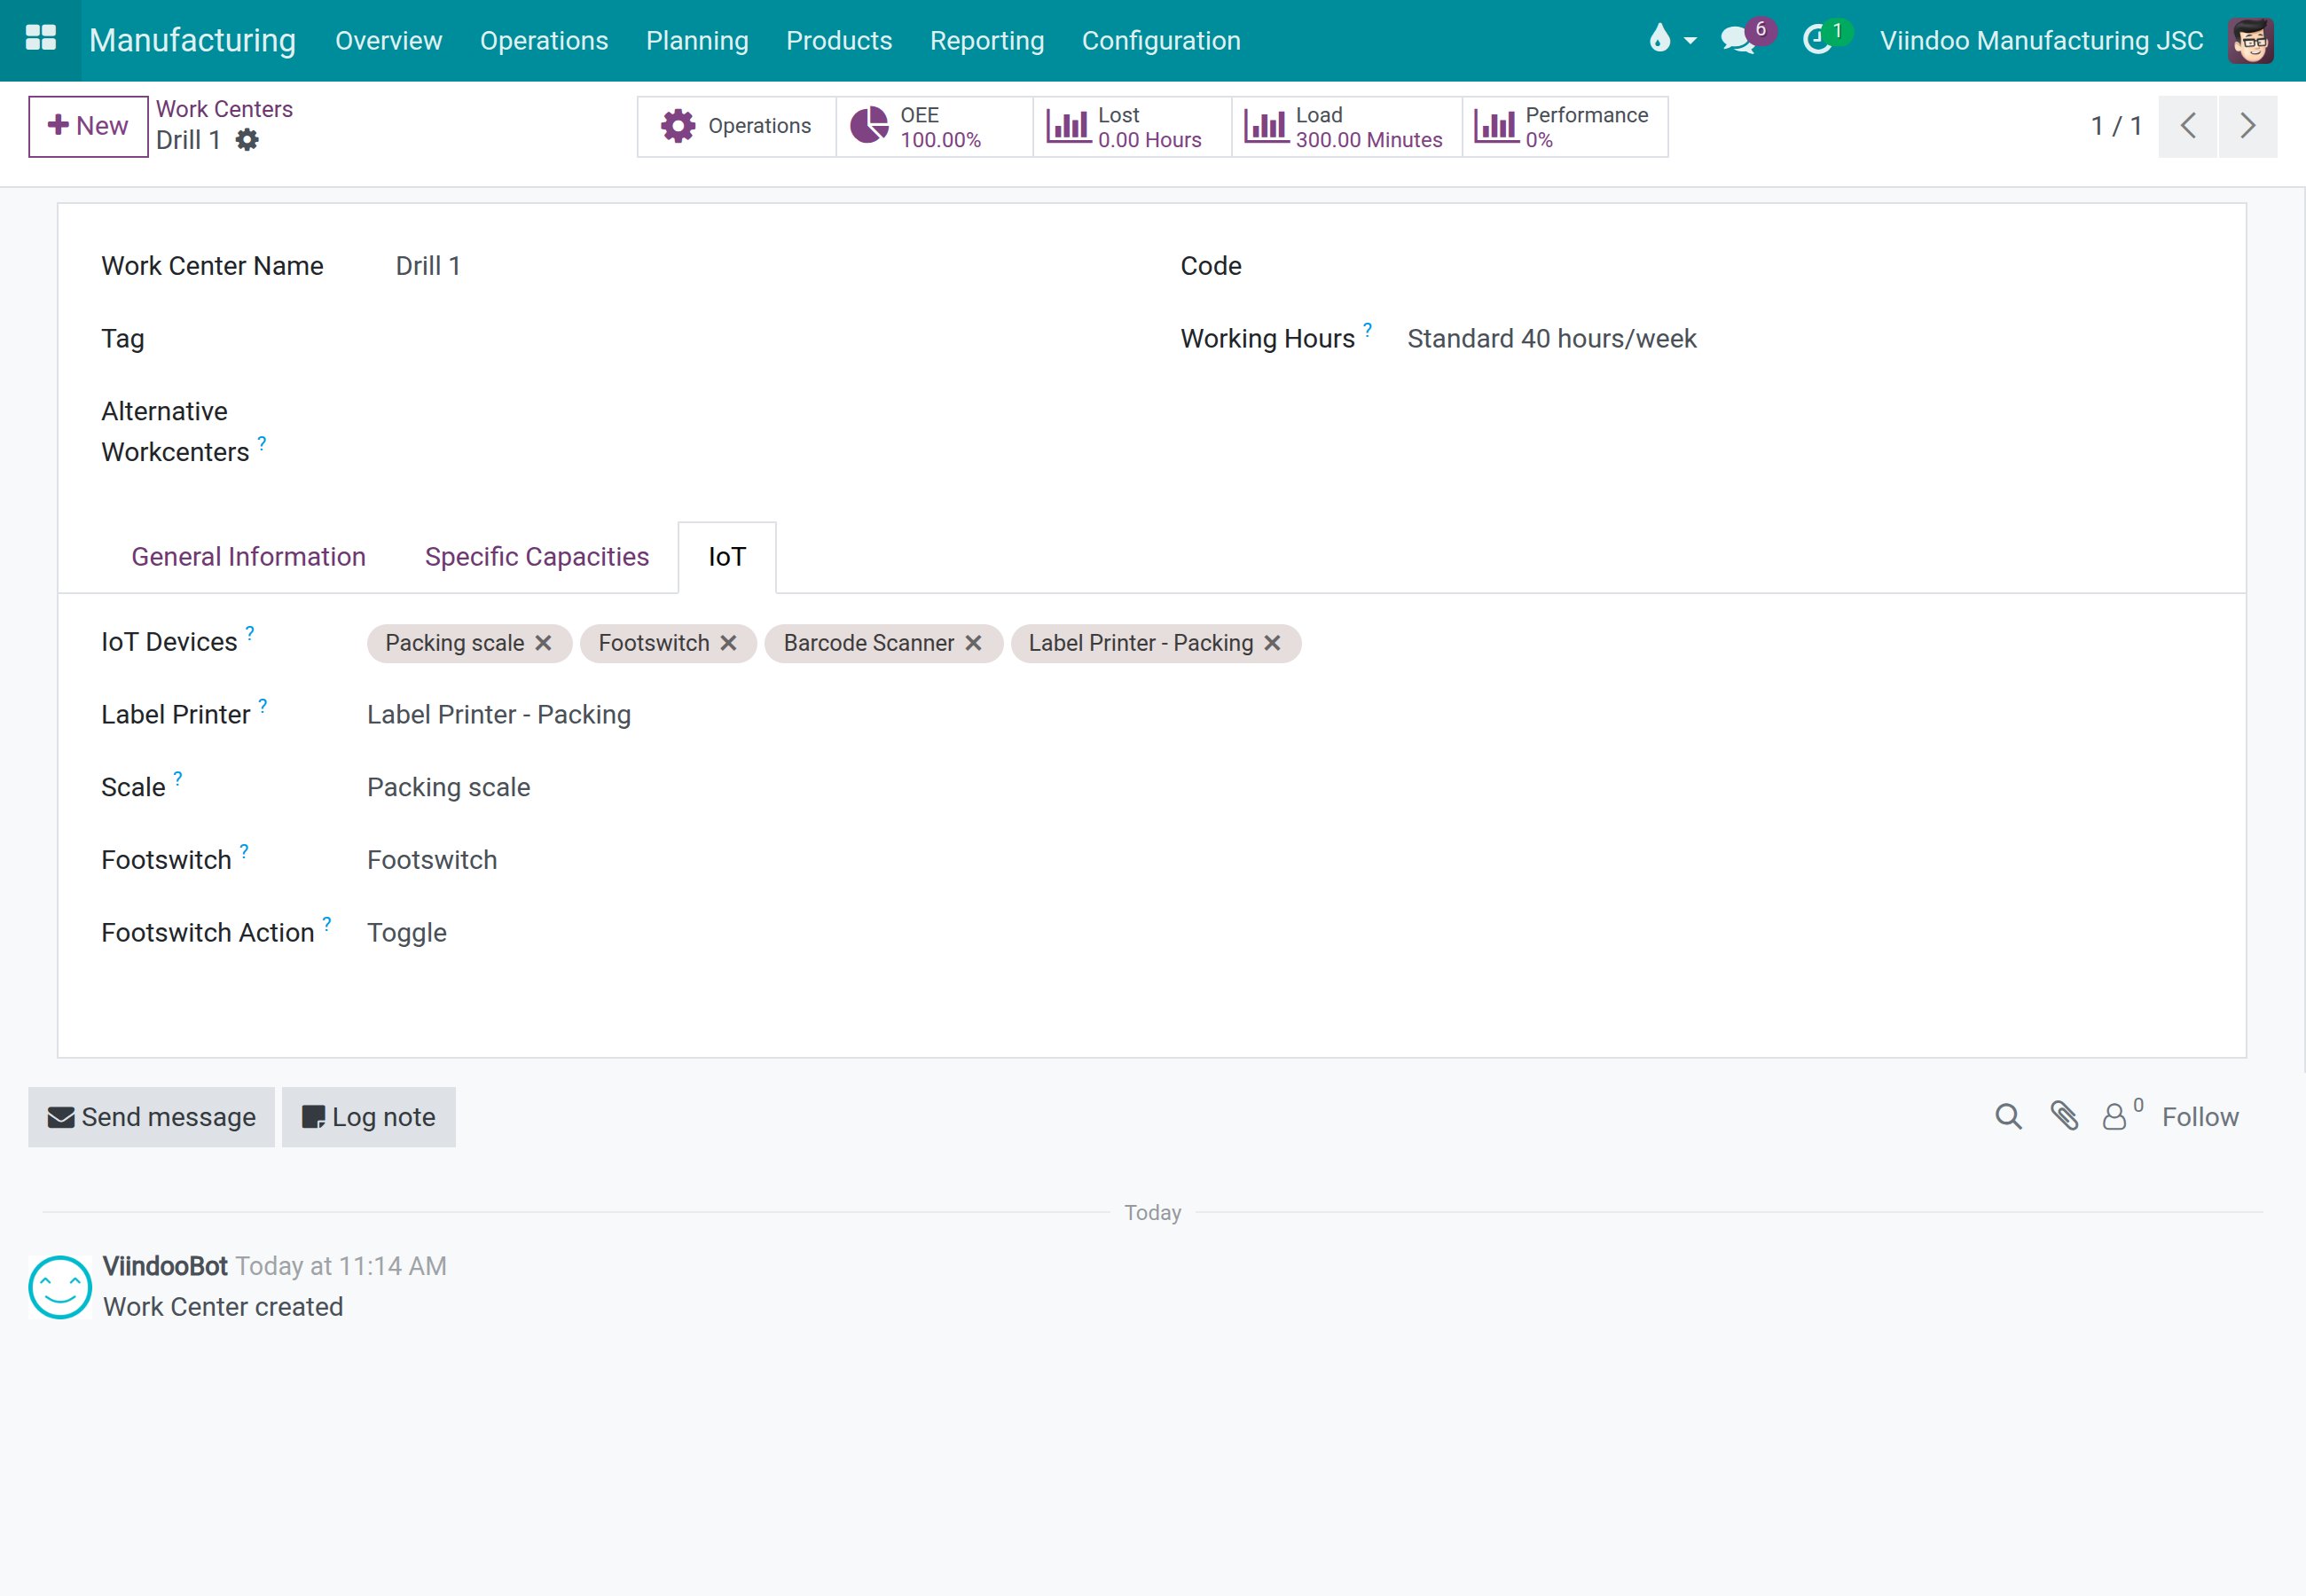Search messages with the magnifier icon
Viewport: 2306px width, 1596px height.
[x=2008, y=1116]
